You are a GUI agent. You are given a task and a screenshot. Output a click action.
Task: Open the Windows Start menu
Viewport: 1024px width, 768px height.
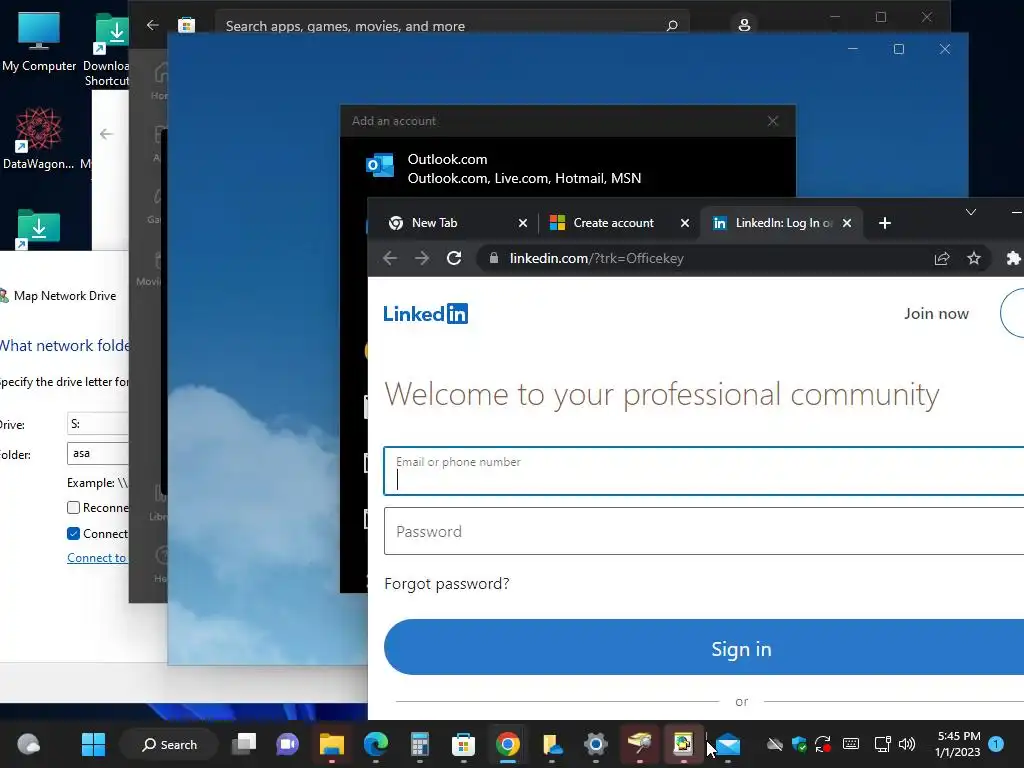pos(93,744)
